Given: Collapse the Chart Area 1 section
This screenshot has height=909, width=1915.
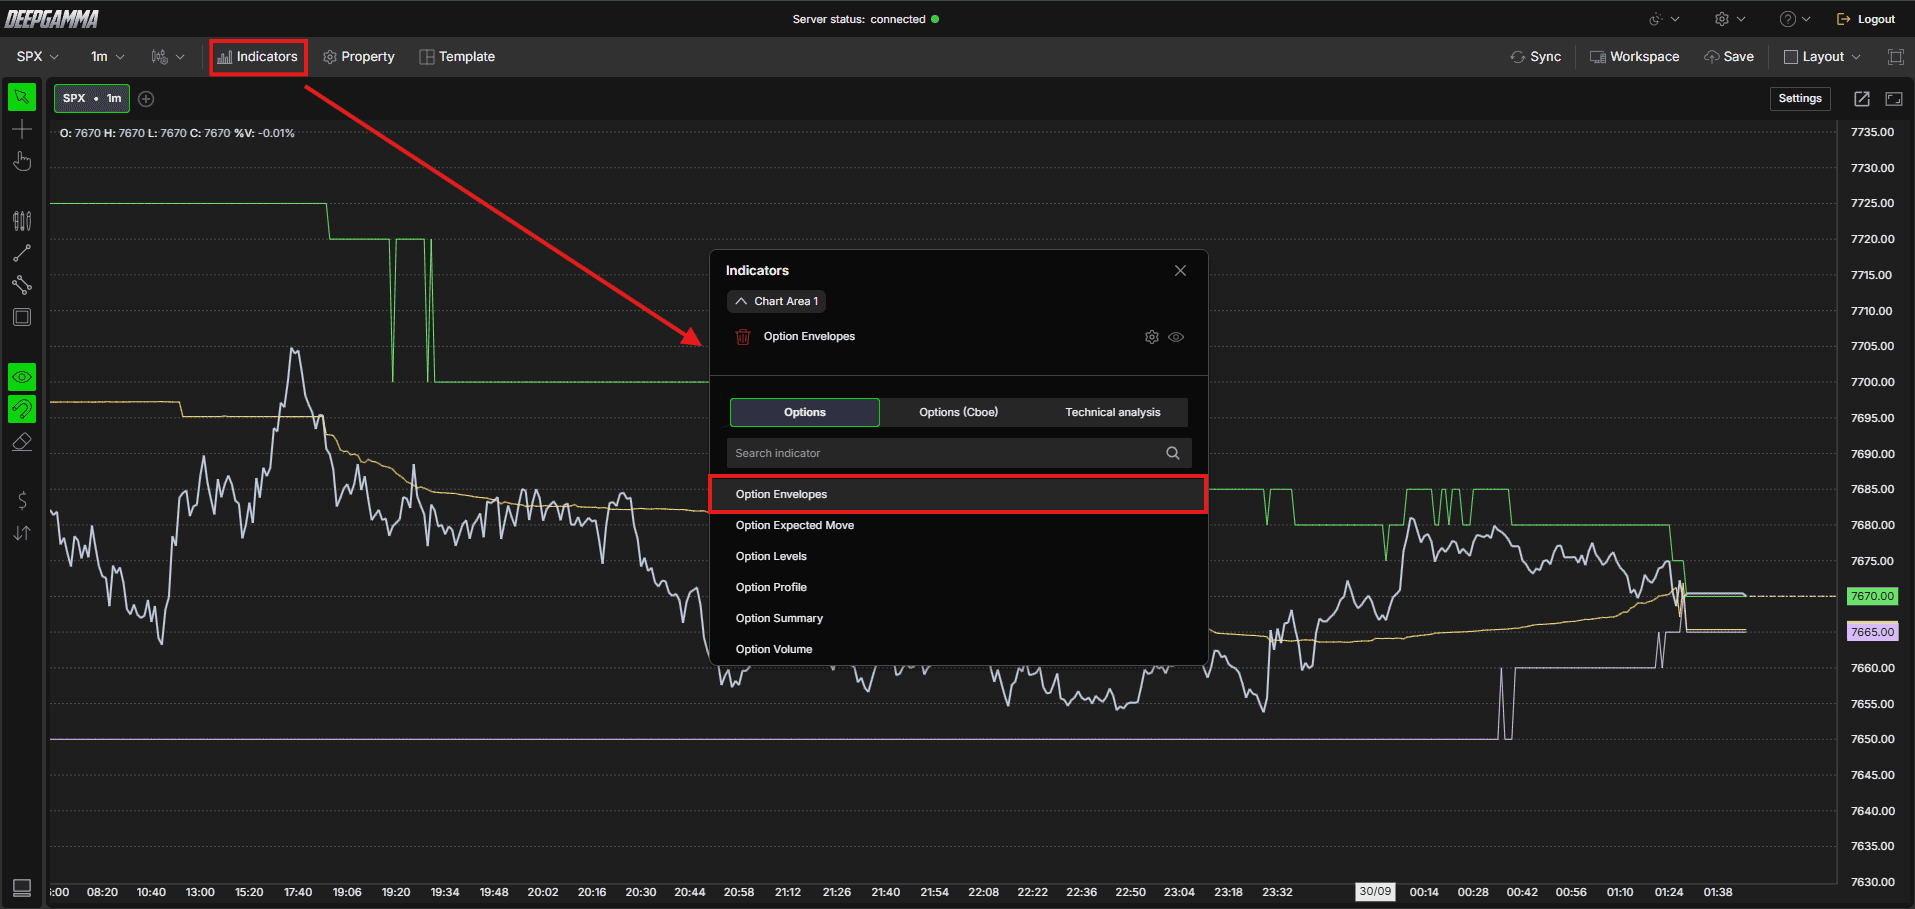Looking at the screenshot, I should pyautogui.click(x=777, y=301).
